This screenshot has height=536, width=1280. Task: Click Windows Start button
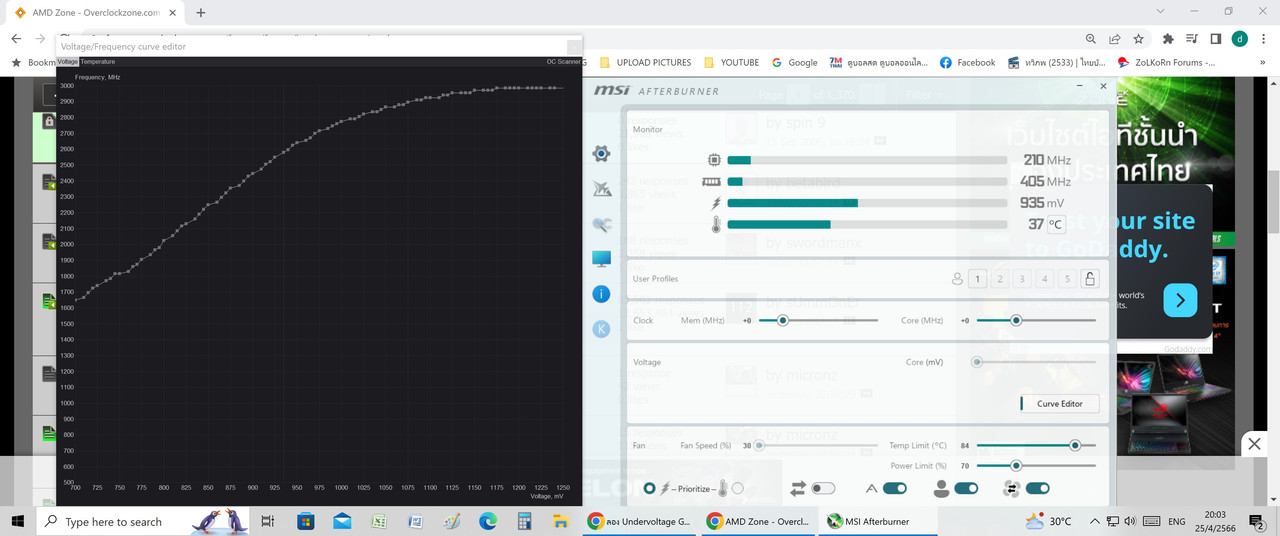pos(17,521)
